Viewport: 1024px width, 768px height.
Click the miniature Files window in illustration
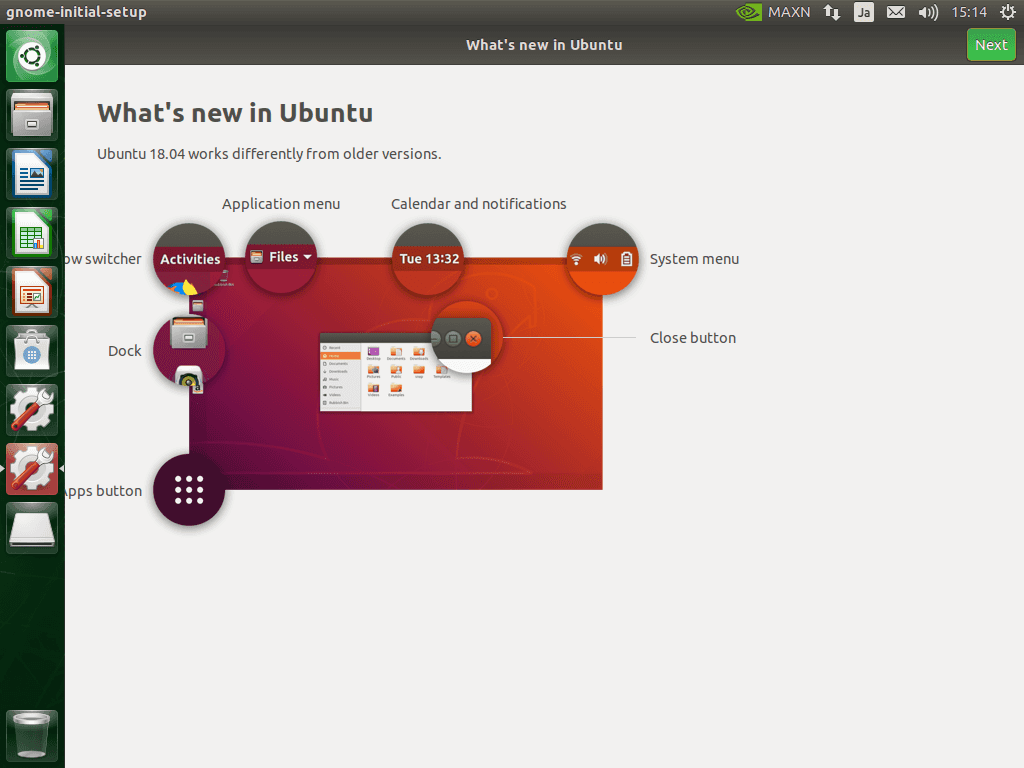coord(396,372)
